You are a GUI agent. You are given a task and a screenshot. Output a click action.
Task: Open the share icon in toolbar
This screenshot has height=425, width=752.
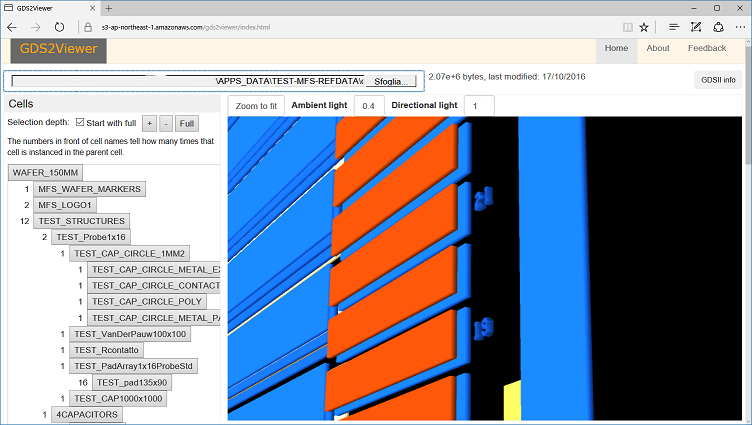click(x=718, y=27)
